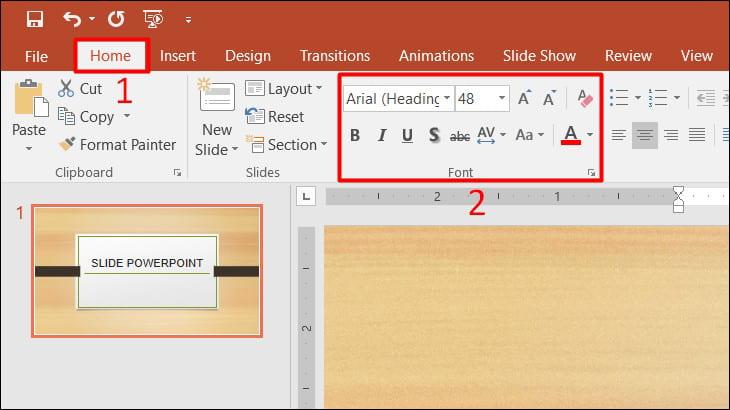730x410 pixels.
Task: Increase font size with larger A icon
Action: pyautogui.click(x=524, y=98)
